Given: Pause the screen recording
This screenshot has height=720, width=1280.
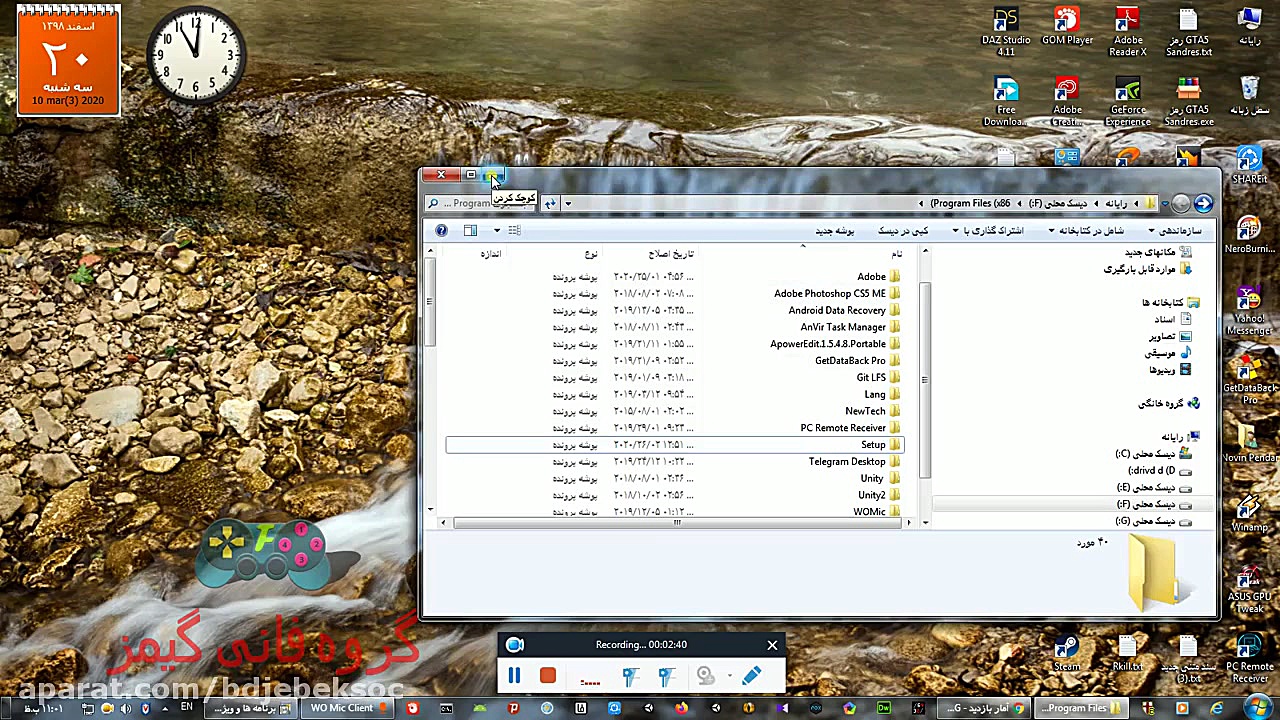Looking at the screenshot, I should click(514, 677).
